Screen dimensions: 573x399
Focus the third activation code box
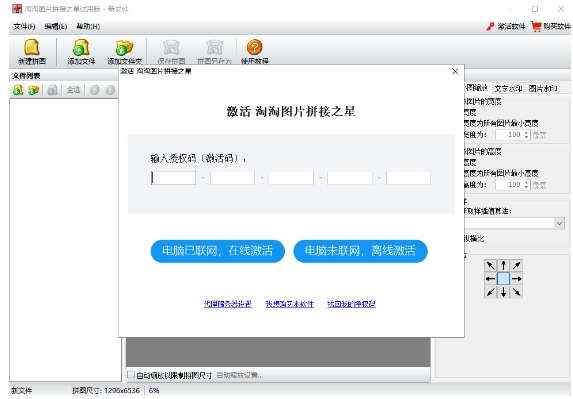(291, 178)
